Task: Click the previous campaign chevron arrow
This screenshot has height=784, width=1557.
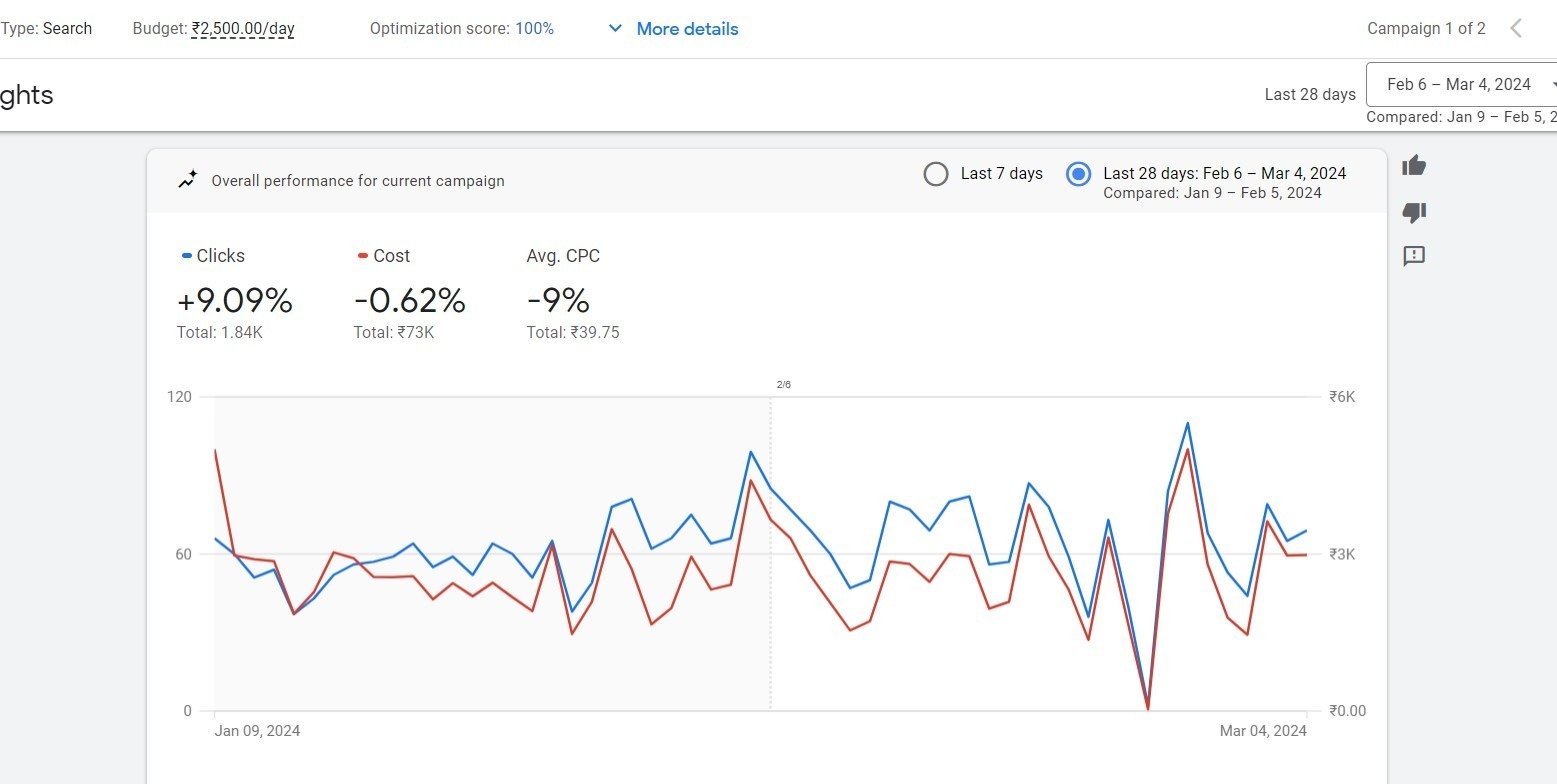Action: (x=1518, y=28)
